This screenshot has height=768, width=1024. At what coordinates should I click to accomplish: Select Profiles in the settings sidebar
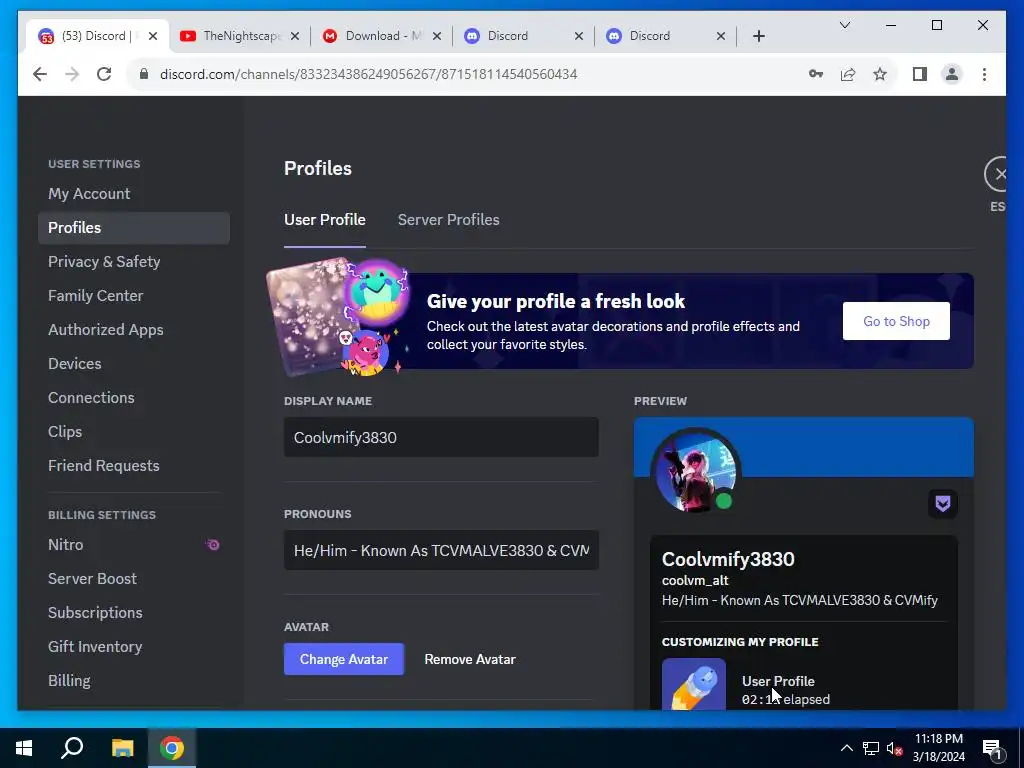[134, 228]
